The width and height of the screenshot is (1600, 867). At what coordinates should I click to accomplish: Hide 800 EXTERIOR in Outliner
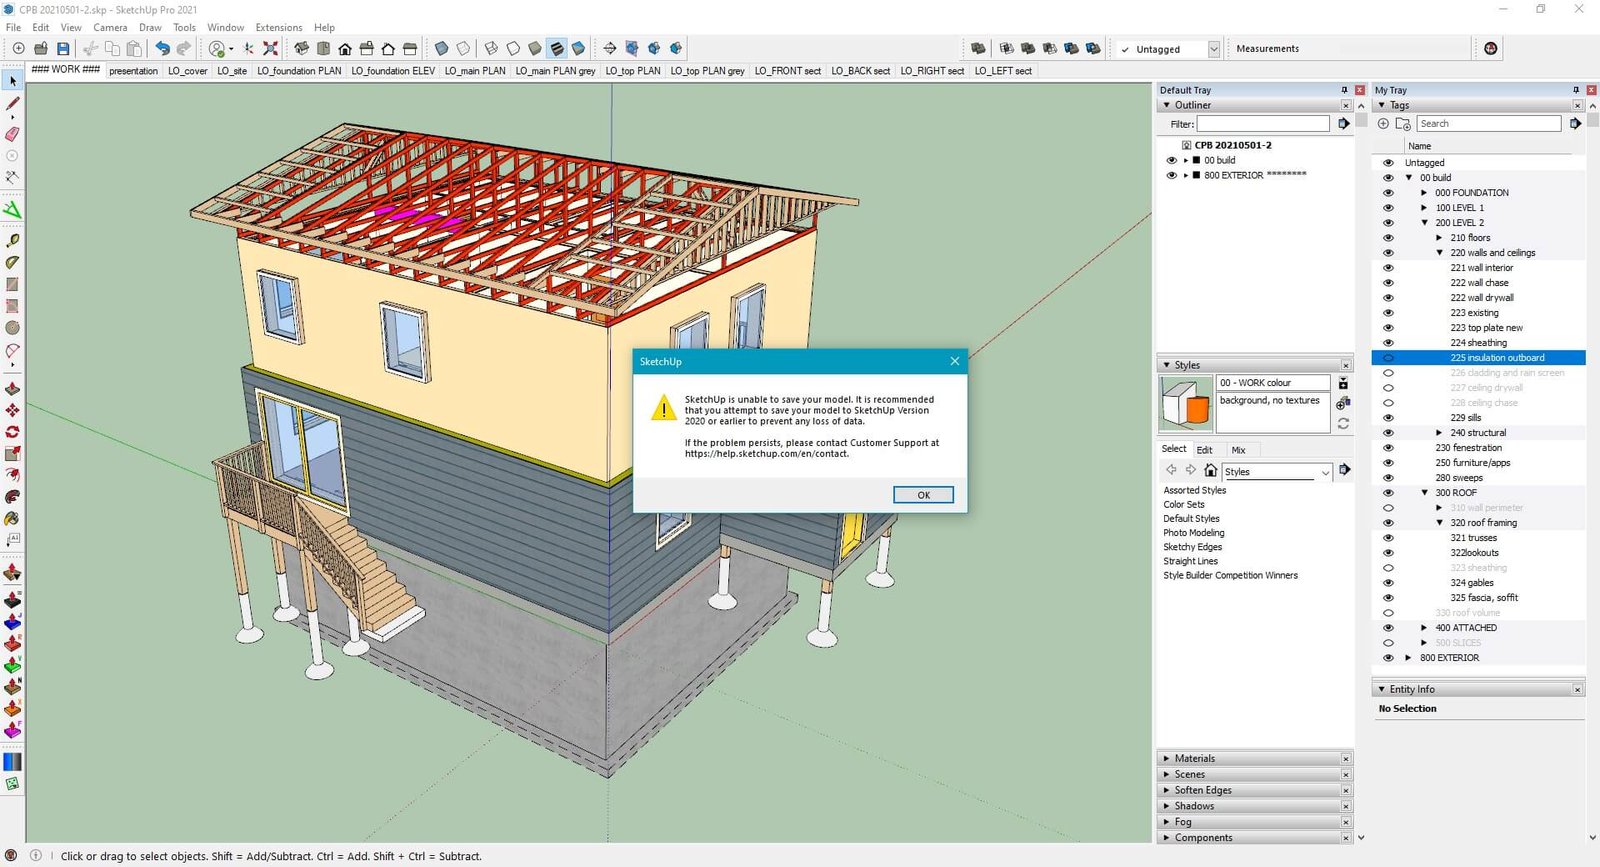pos(1171,175)
